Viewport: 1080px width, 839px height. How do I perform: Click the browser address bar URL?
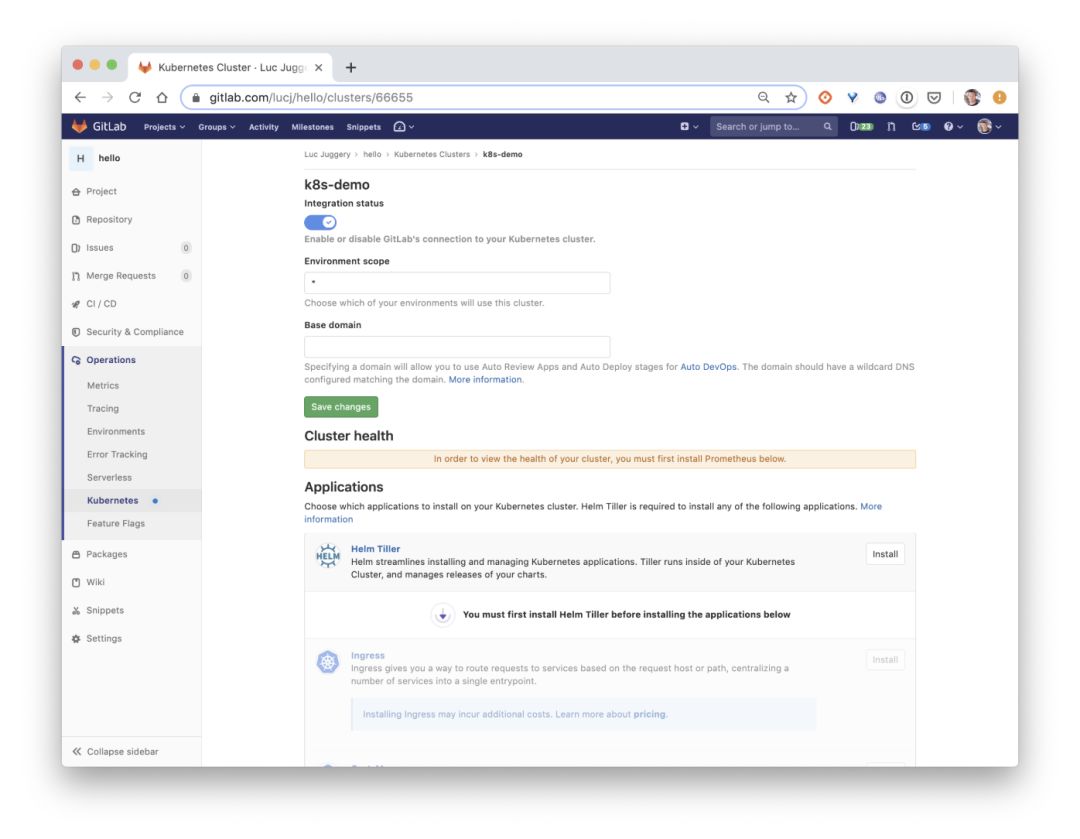click(311, 97)
